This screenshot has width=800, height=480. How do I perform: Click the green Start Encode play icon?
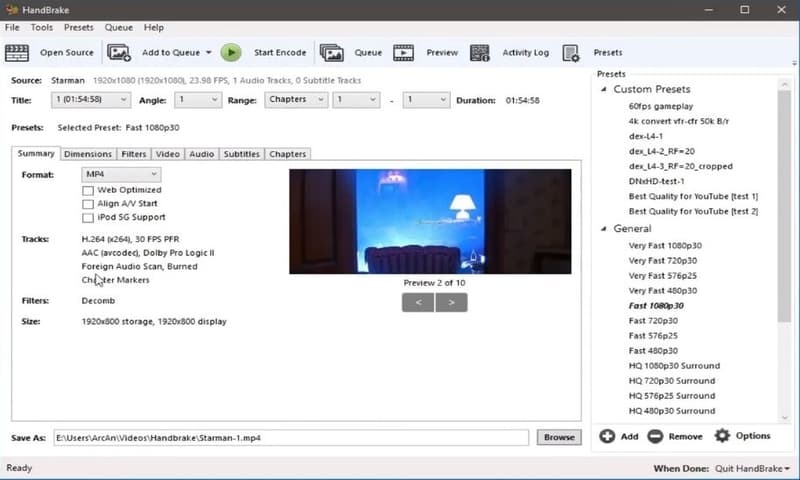[231, 53]
